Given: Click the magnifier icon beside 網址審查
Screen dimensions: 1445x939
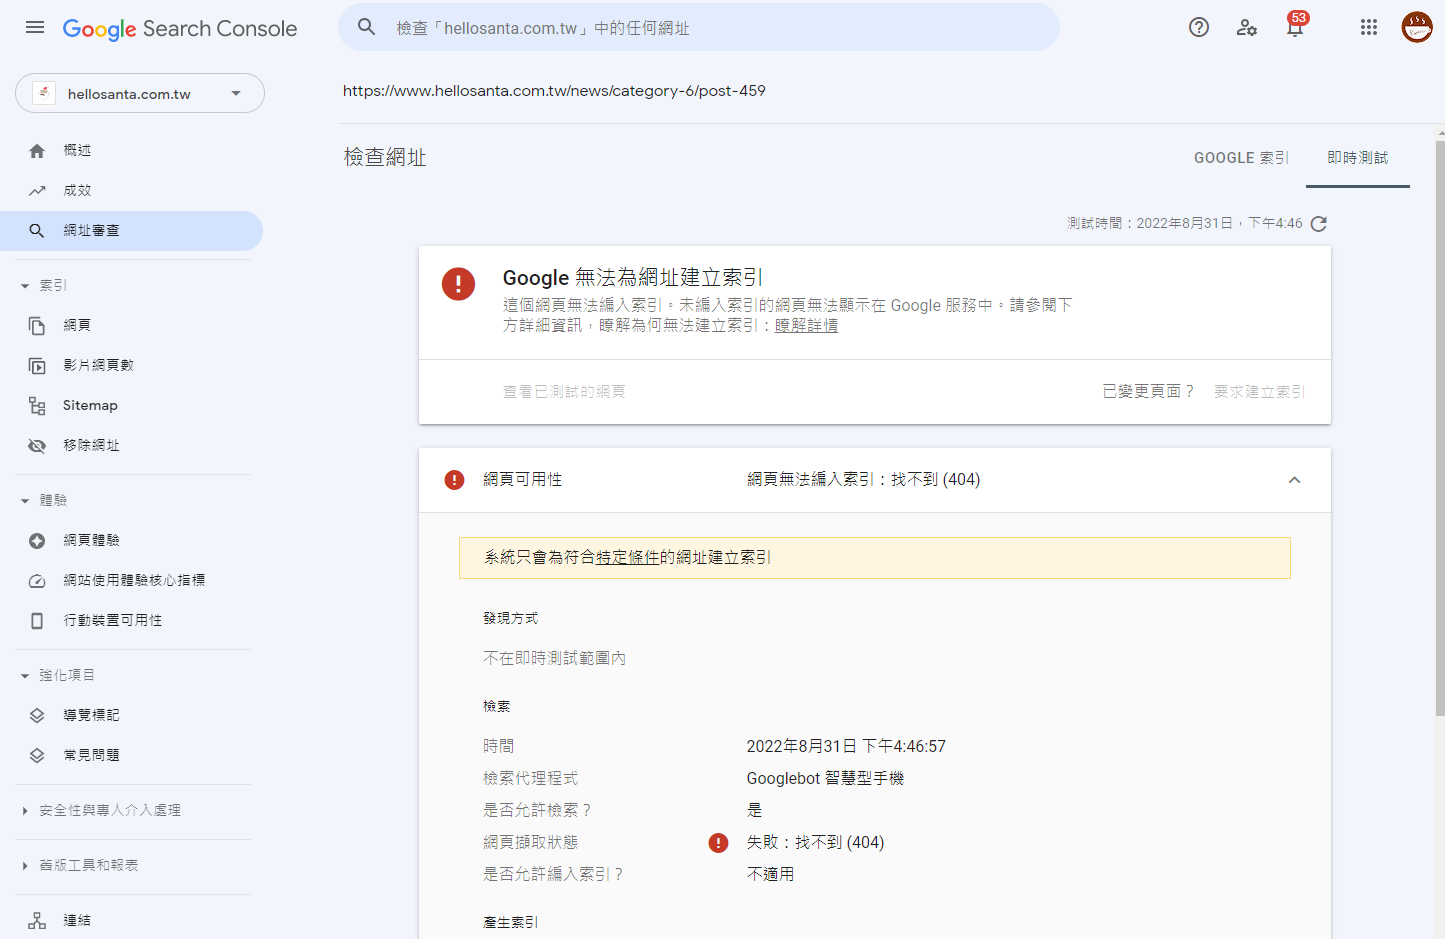Looking at the screenshot, I should (37, 231).
